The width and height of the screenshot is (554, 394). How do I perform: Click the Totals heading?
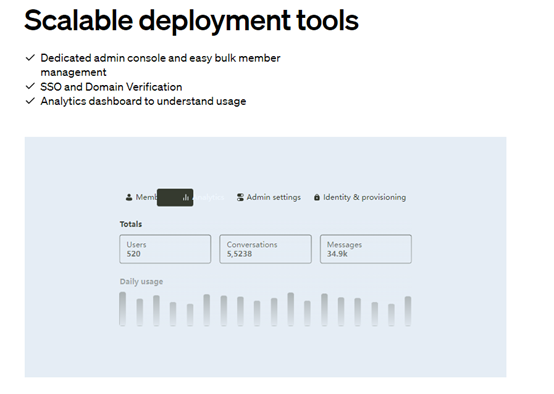click(131, 224)
